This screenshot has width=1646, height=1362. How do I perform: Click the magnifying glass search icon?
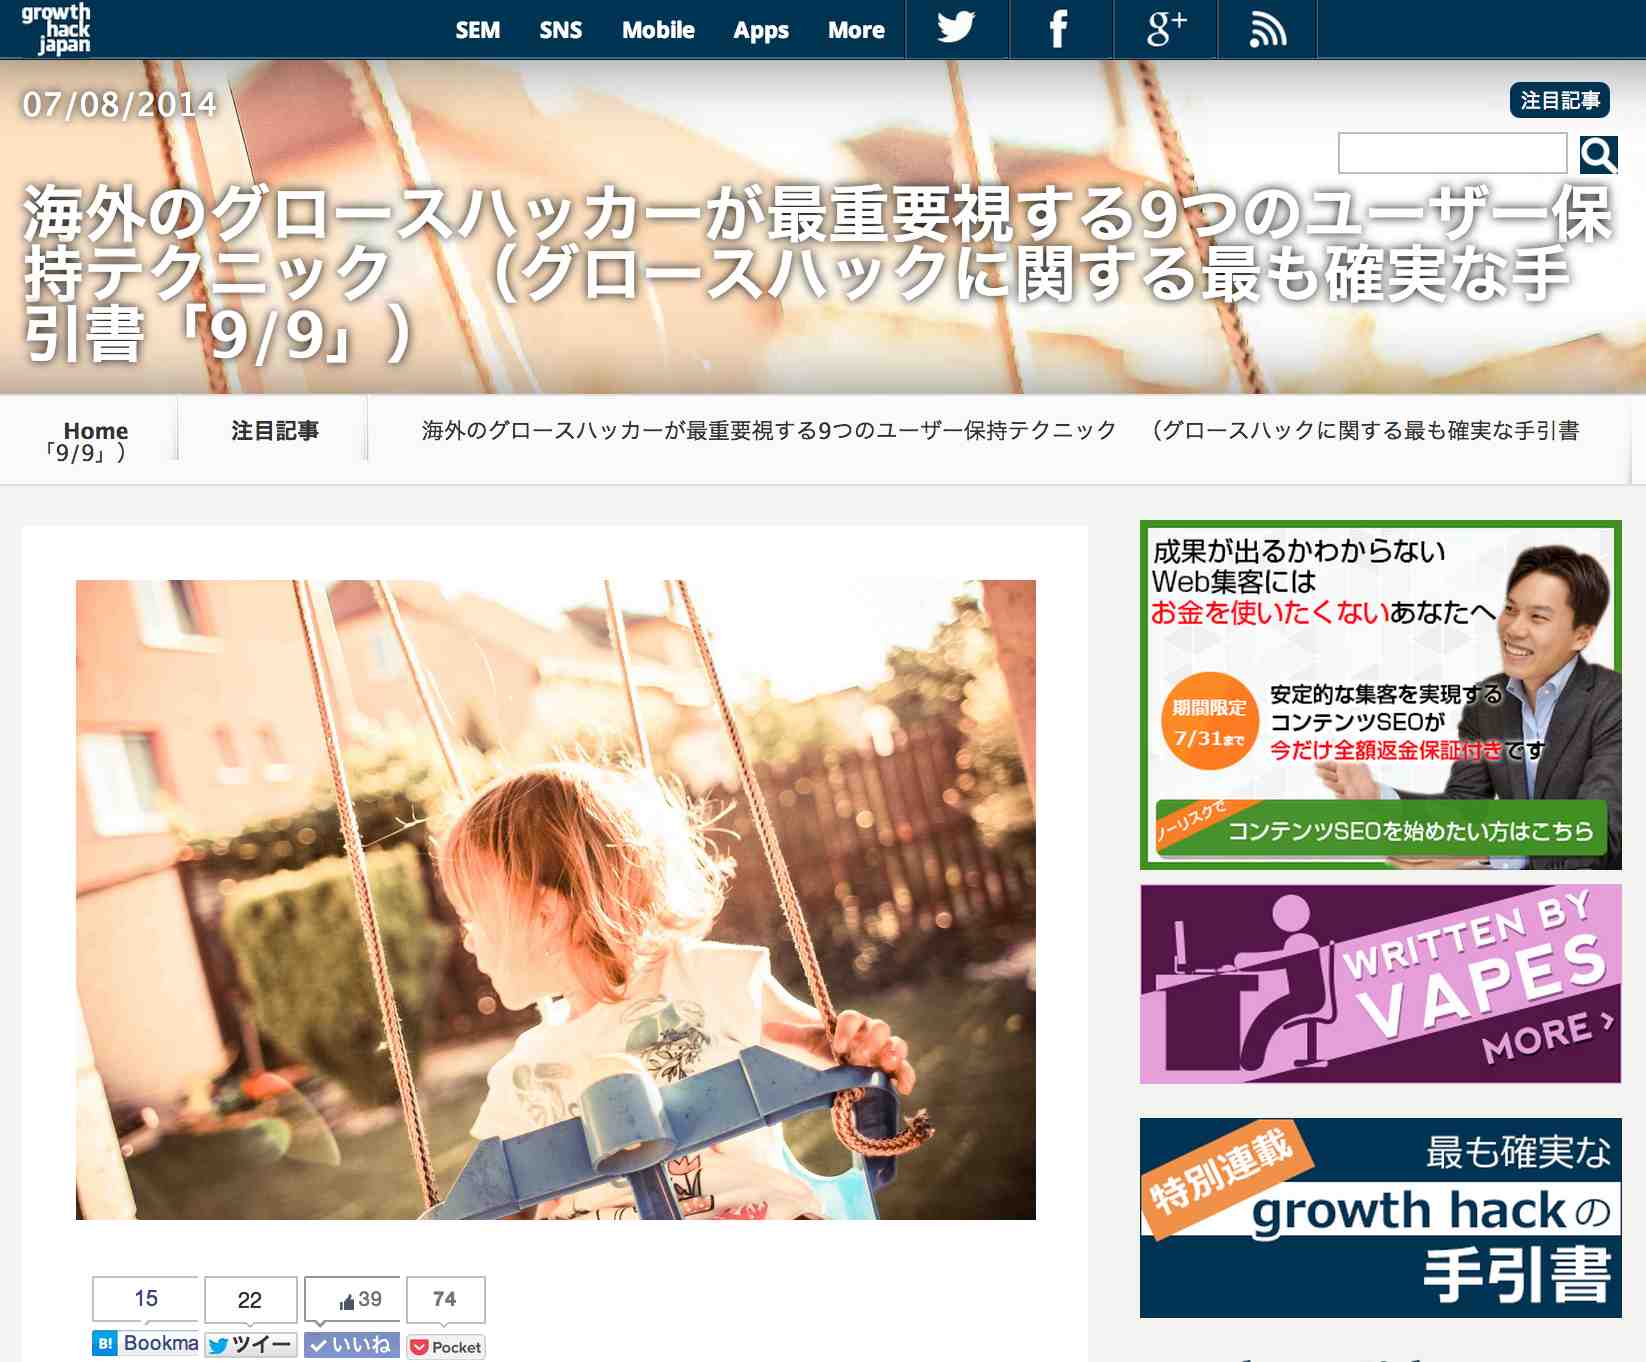[x=1598, y=155]
